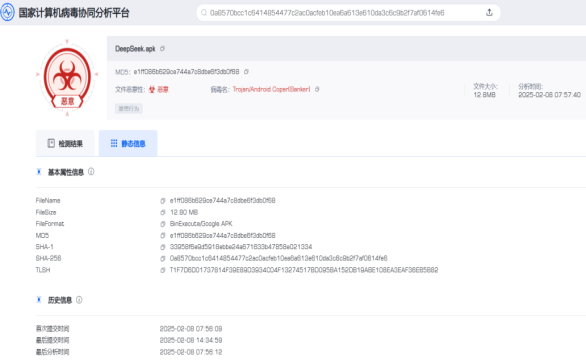Copy the Trojan virus name
586x363 pixels.
point(317,89)
